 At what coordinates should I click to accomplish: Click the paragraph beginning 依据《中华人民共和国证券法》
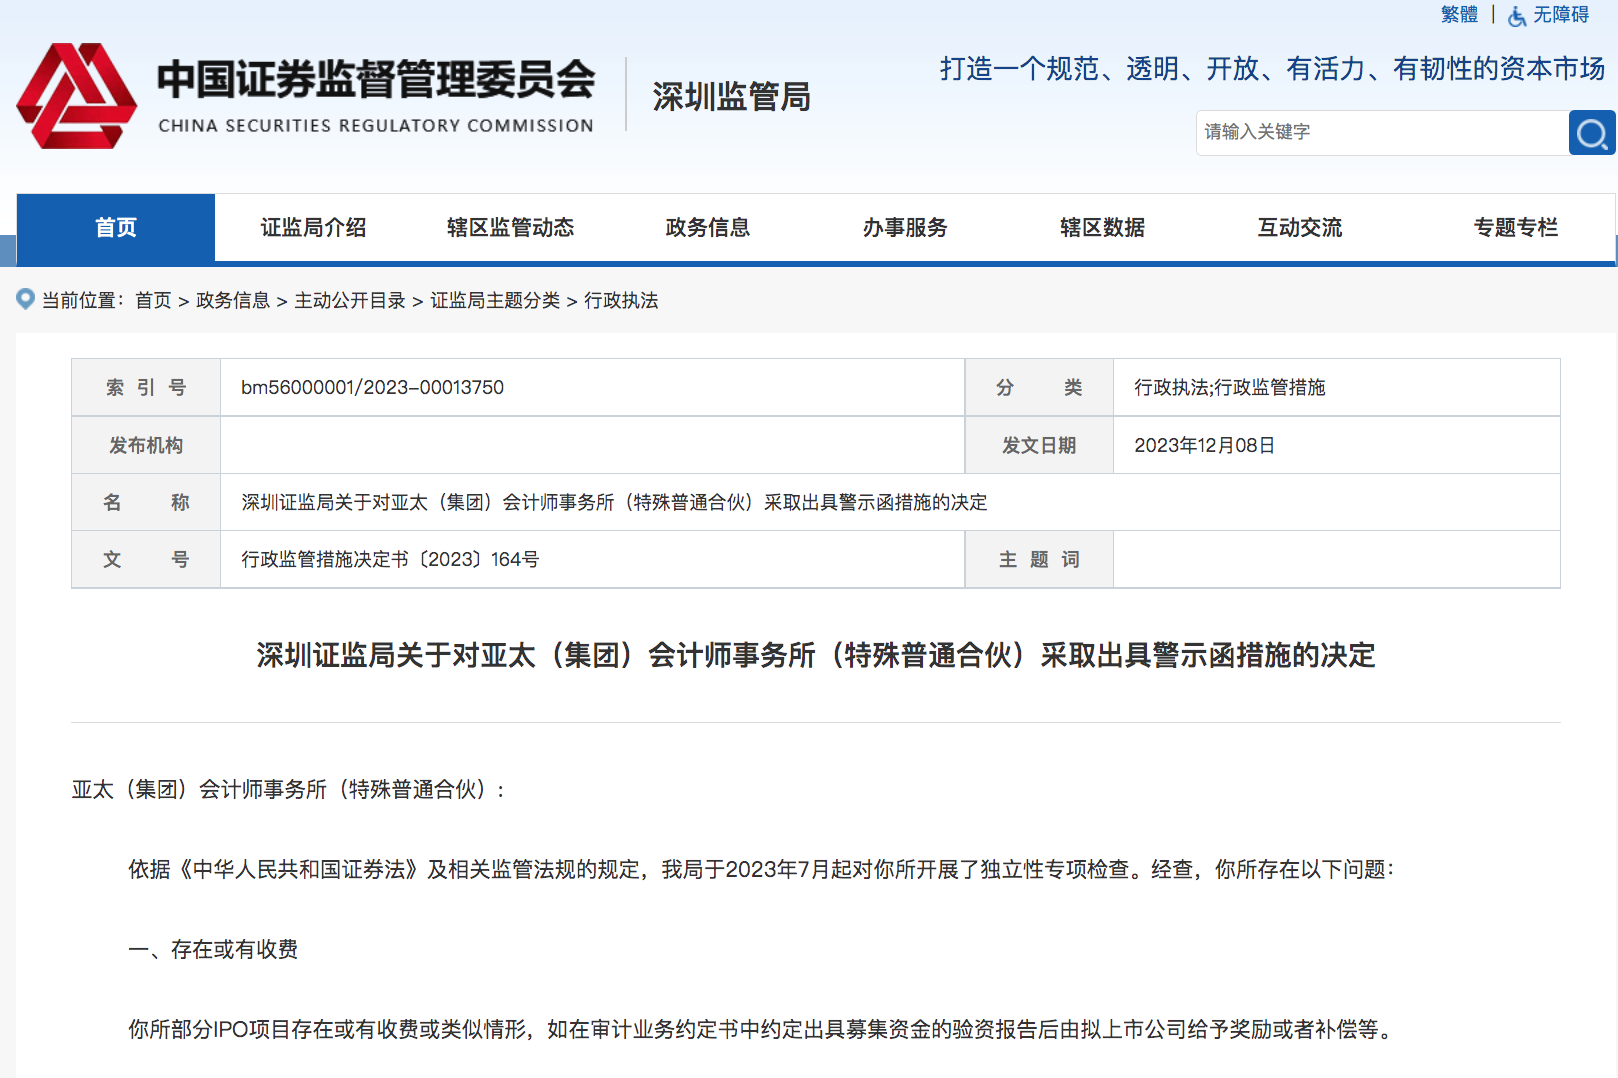point(761,869)
